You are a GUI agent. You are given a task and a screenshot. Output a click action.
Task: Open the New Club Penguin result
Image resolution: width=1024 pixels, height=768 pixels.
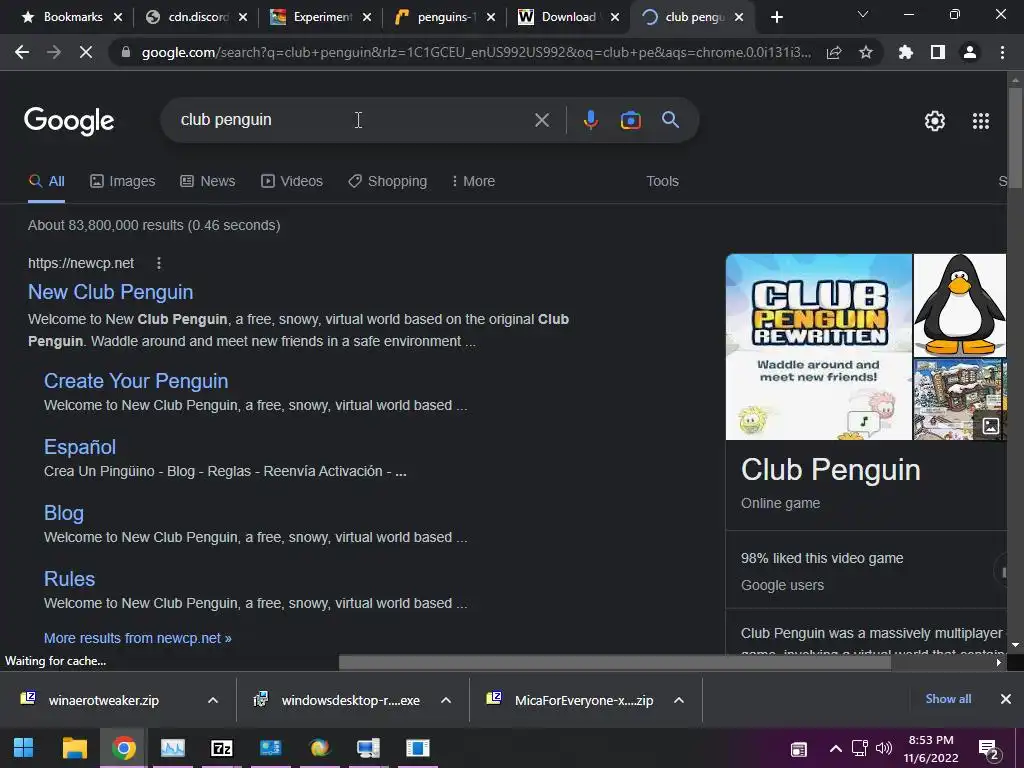[x=110, y=292]
